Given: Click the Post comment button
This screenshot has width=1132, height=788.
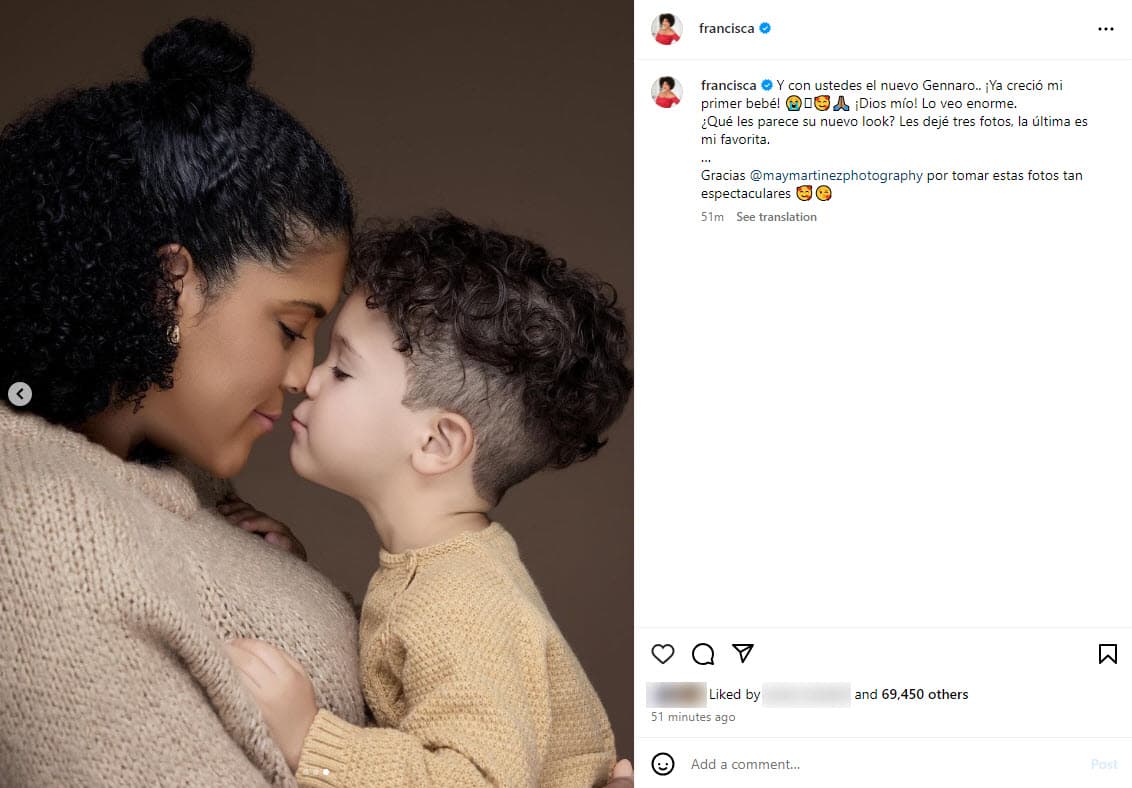Looking at the screenshot, I should (x=1104, y=764).
